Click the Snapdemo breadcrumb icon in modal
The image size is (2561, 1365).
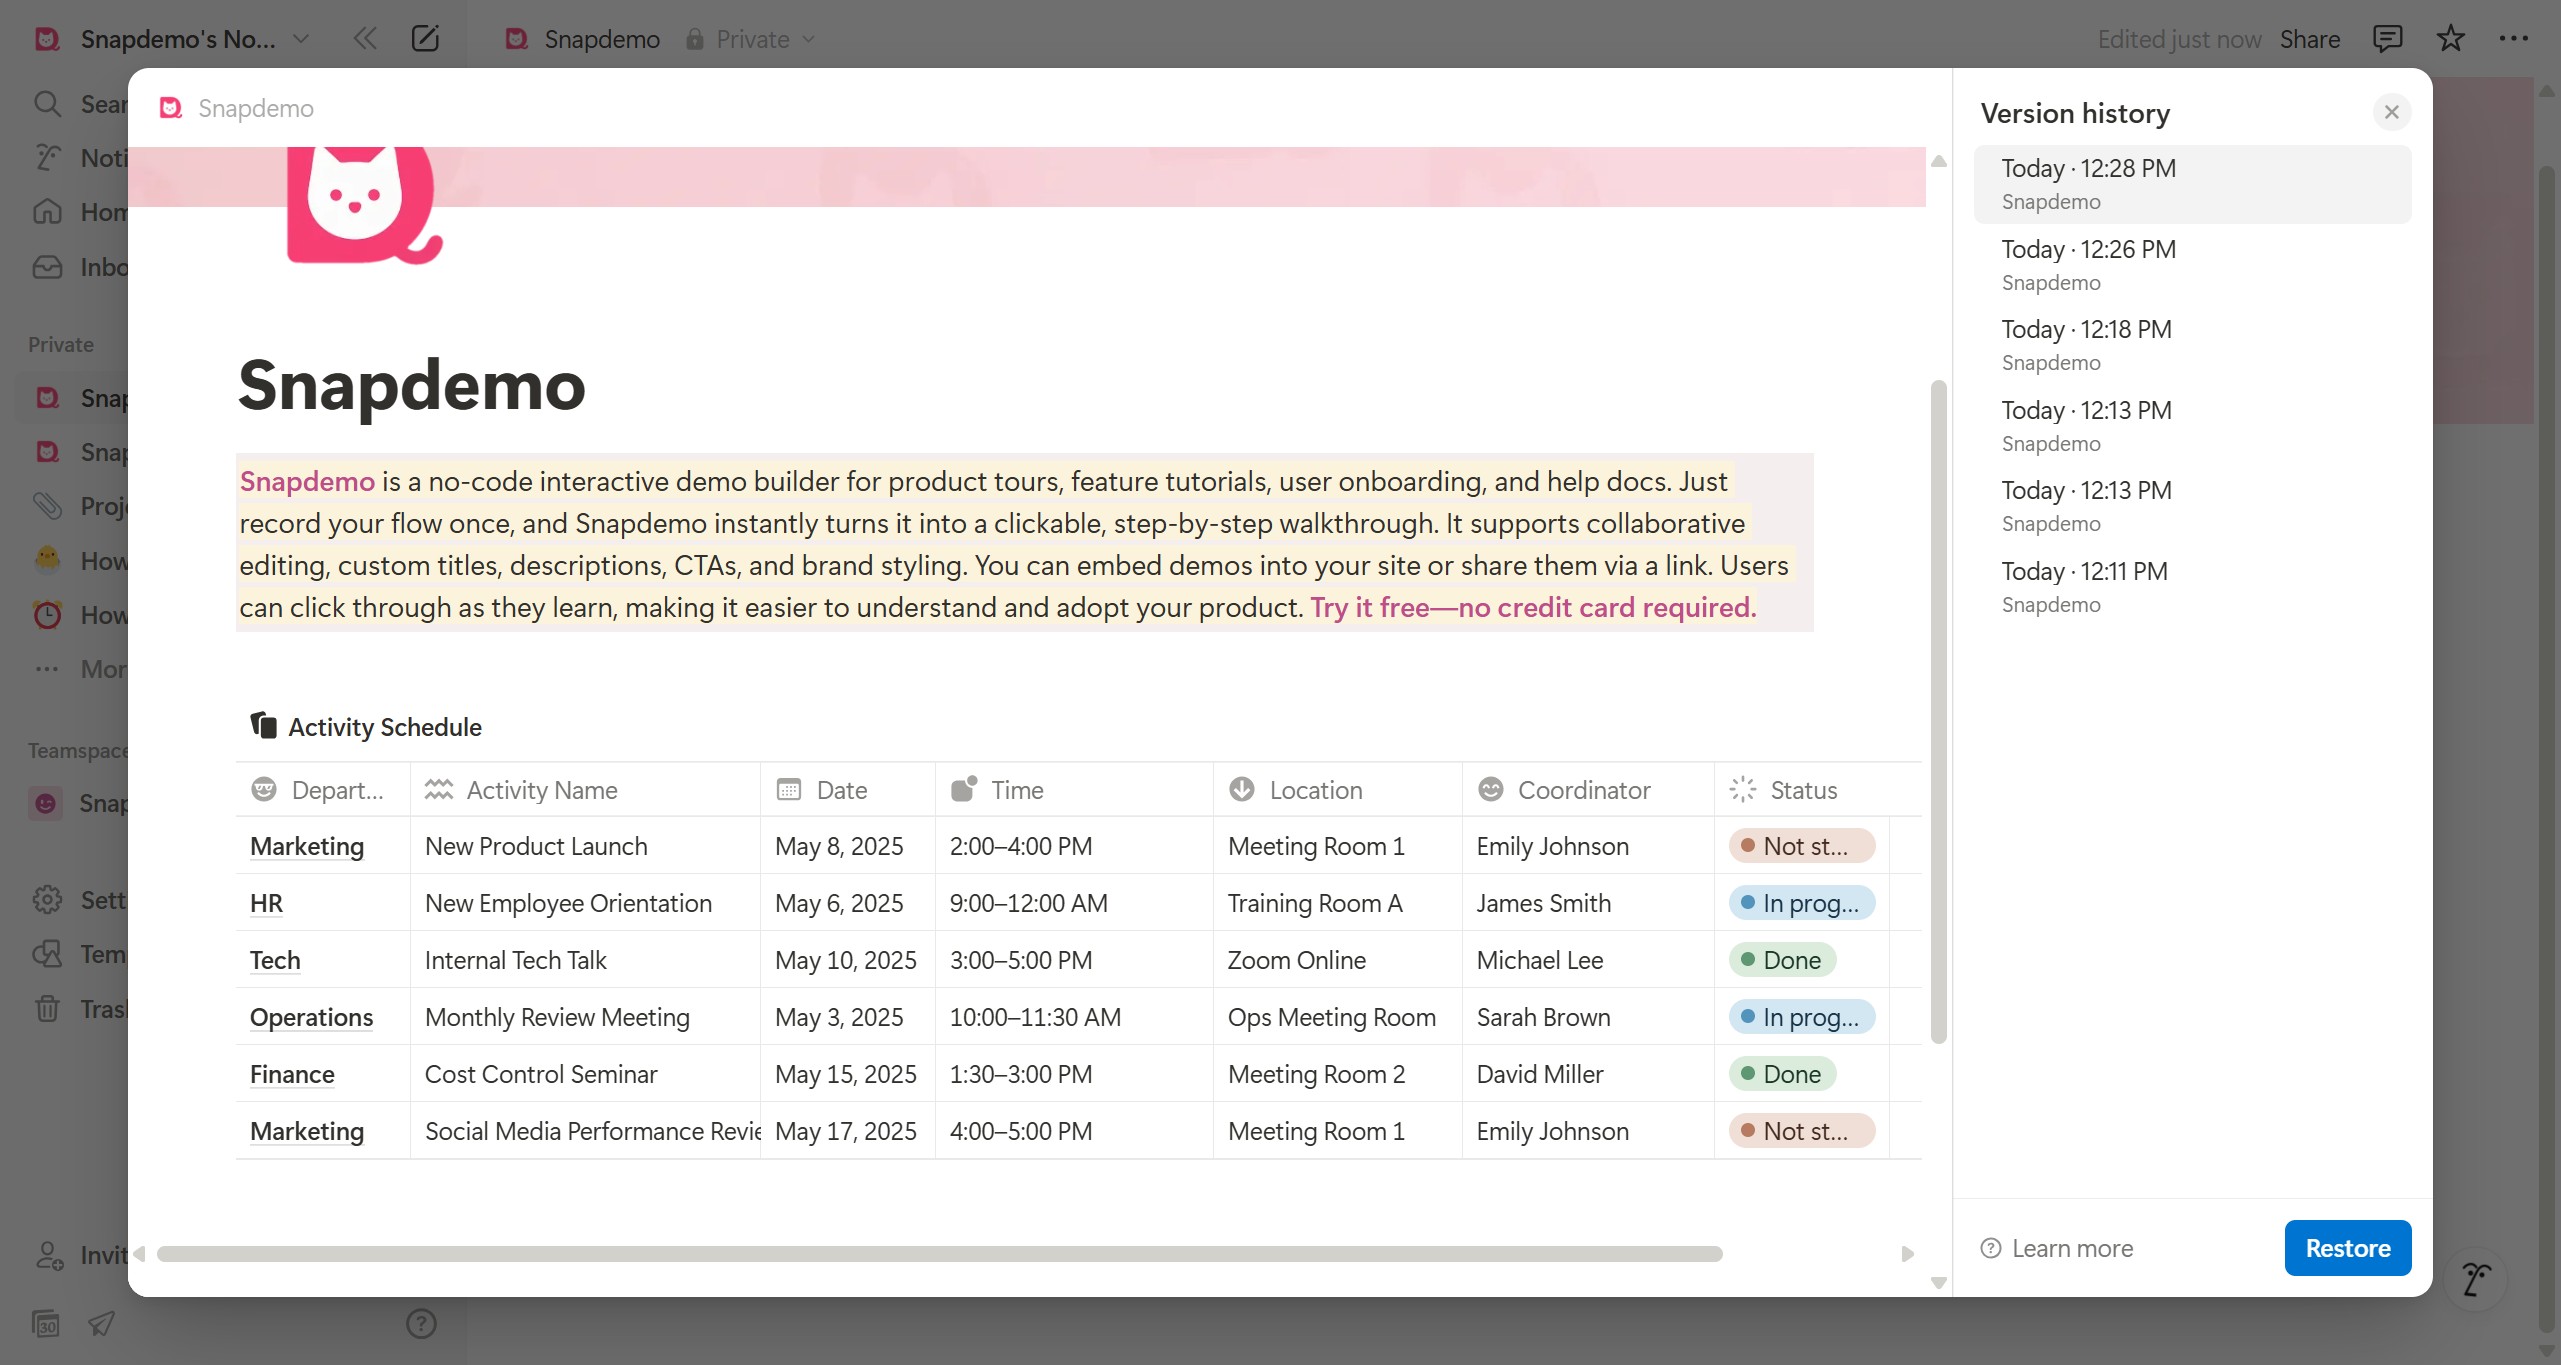coord(171,108)
